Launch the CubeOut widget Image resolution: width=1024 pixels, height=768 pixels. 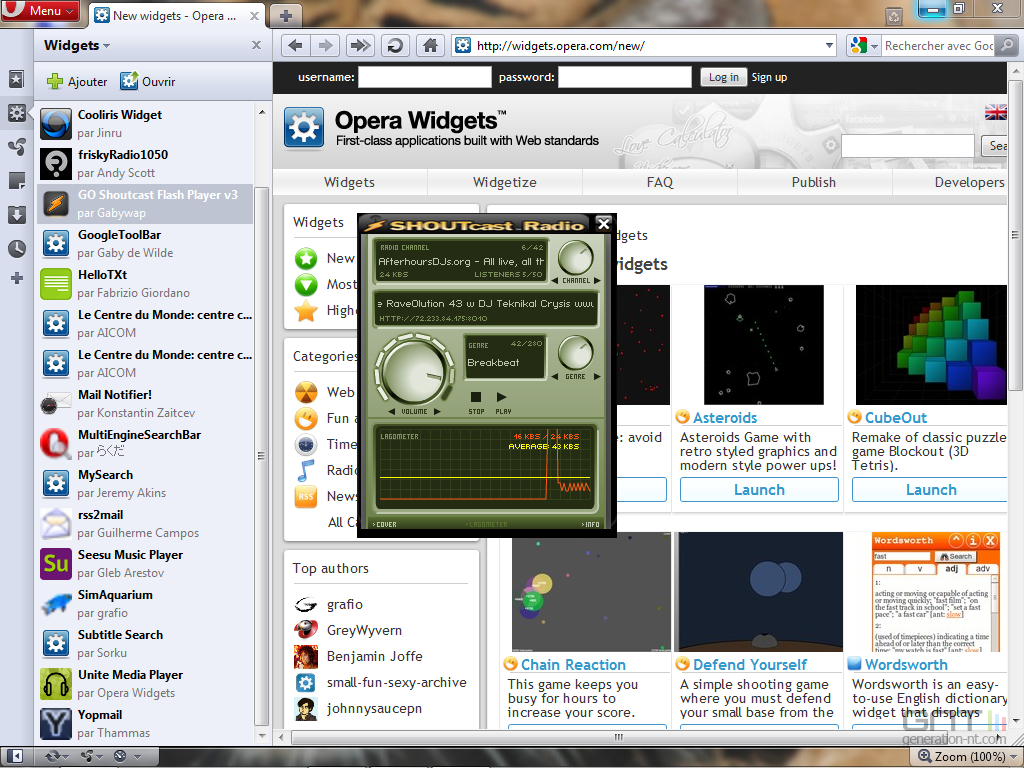930,490
